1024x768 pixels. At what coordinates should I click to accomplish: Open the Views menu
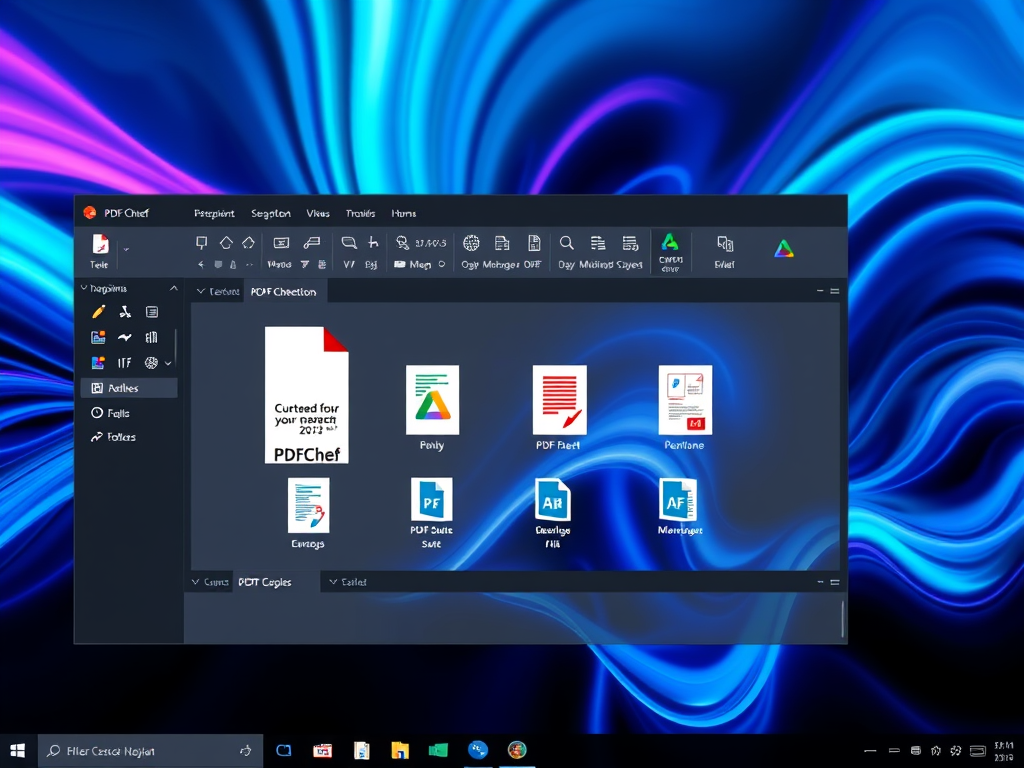click(x=318, y=213)
